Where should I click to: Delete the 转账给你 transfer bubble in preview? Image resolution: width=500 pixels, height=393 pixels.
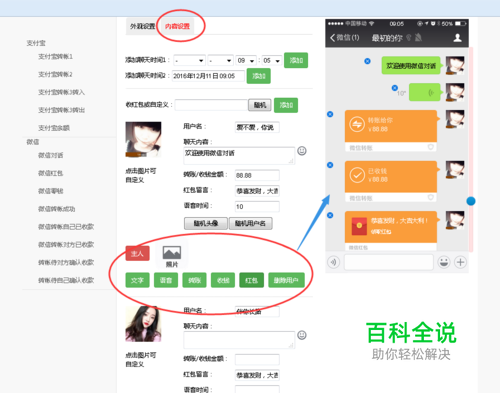330,114
